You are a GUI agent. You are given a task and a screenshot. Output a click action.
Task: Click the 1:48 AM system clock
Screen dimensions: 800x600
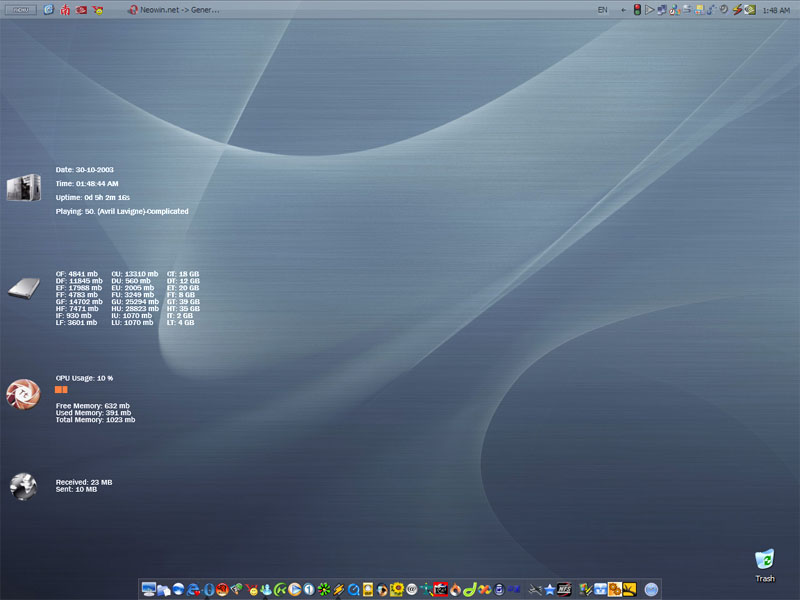coord(775,10)
